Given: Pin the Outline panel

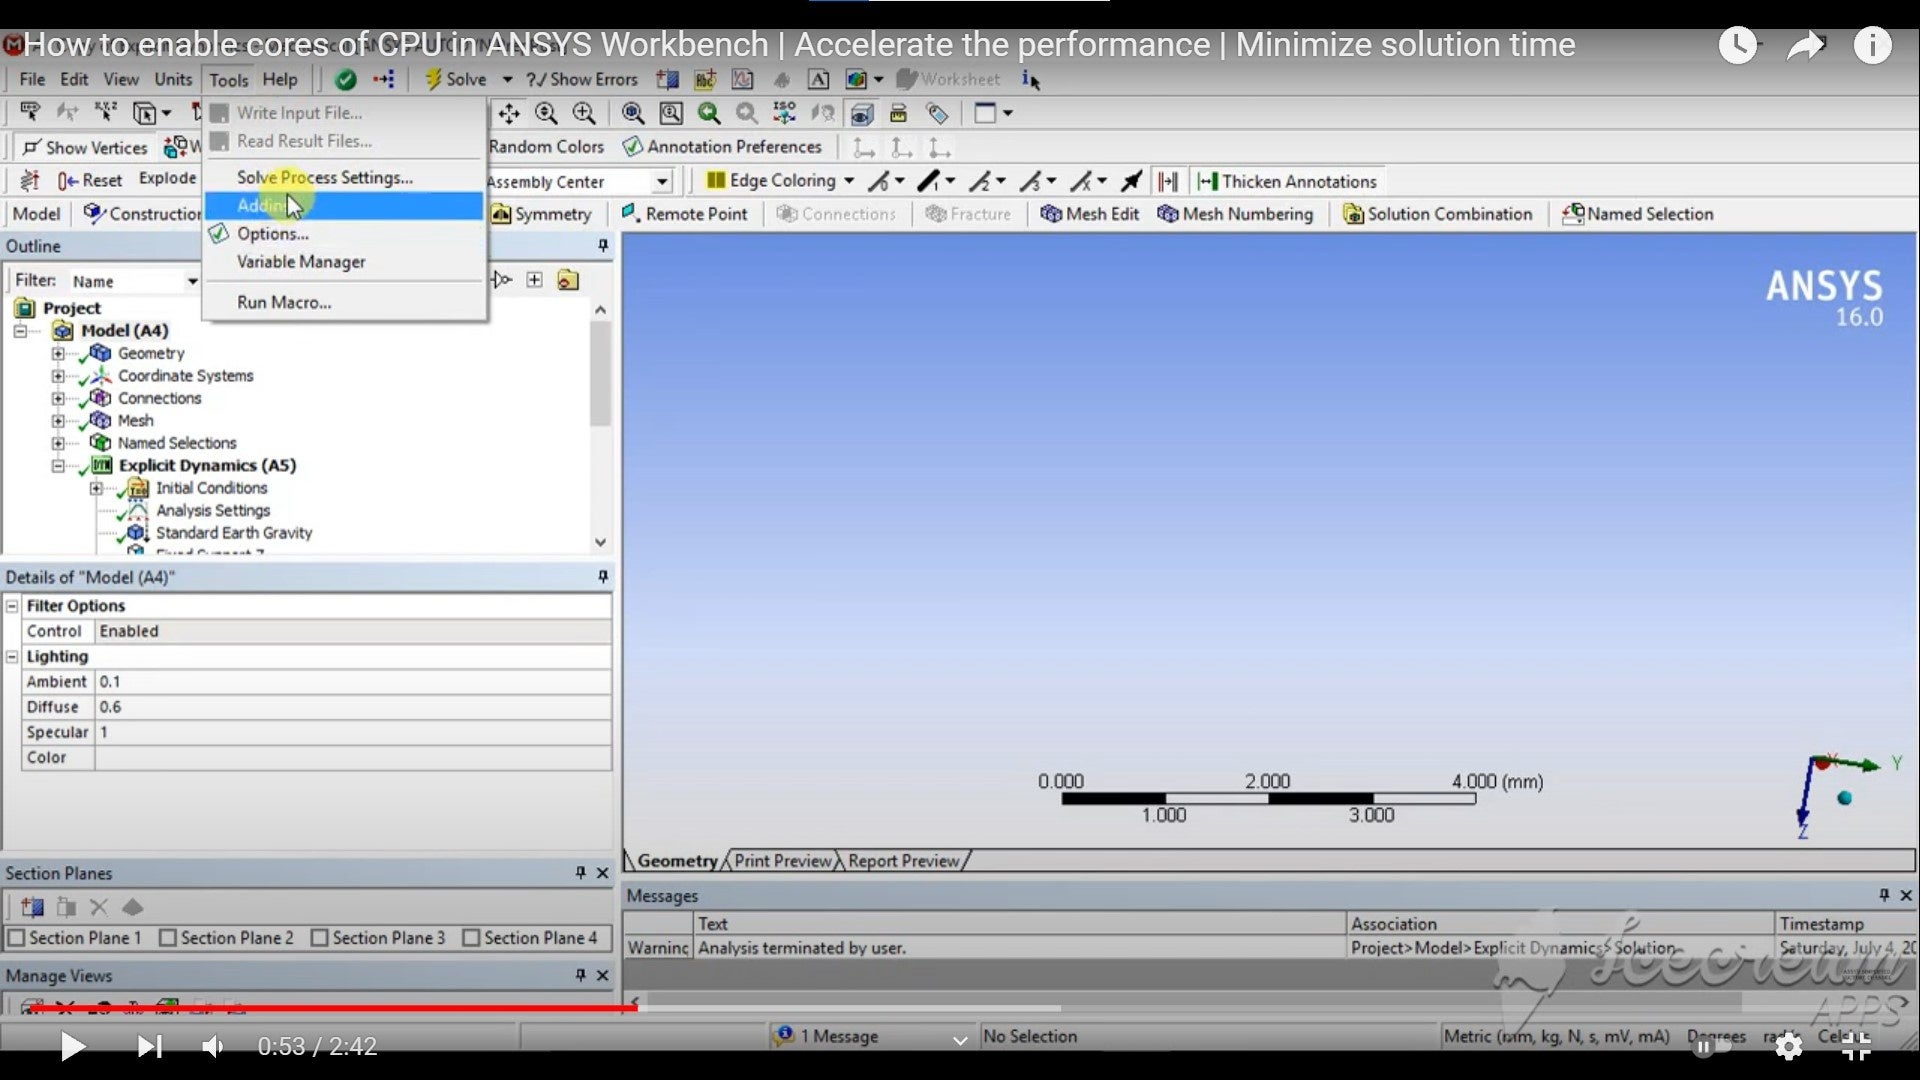Looking at the screenshot, I should (603, 246).
